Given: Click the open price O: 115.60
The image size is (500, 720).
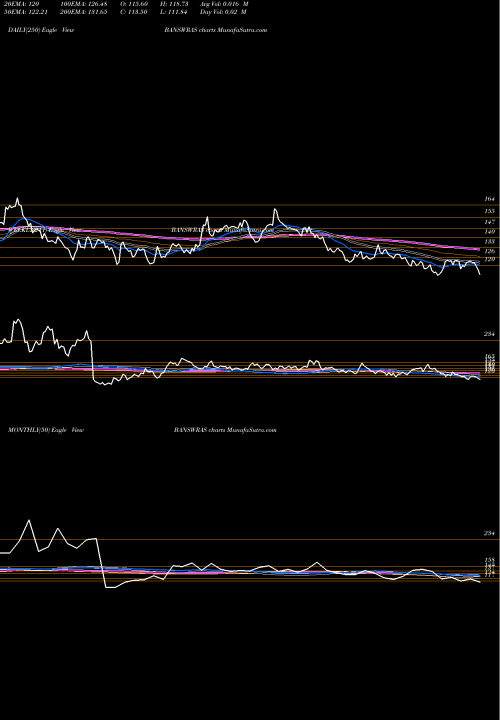Looking at the screenshot, I should click(x=134, y=4).
